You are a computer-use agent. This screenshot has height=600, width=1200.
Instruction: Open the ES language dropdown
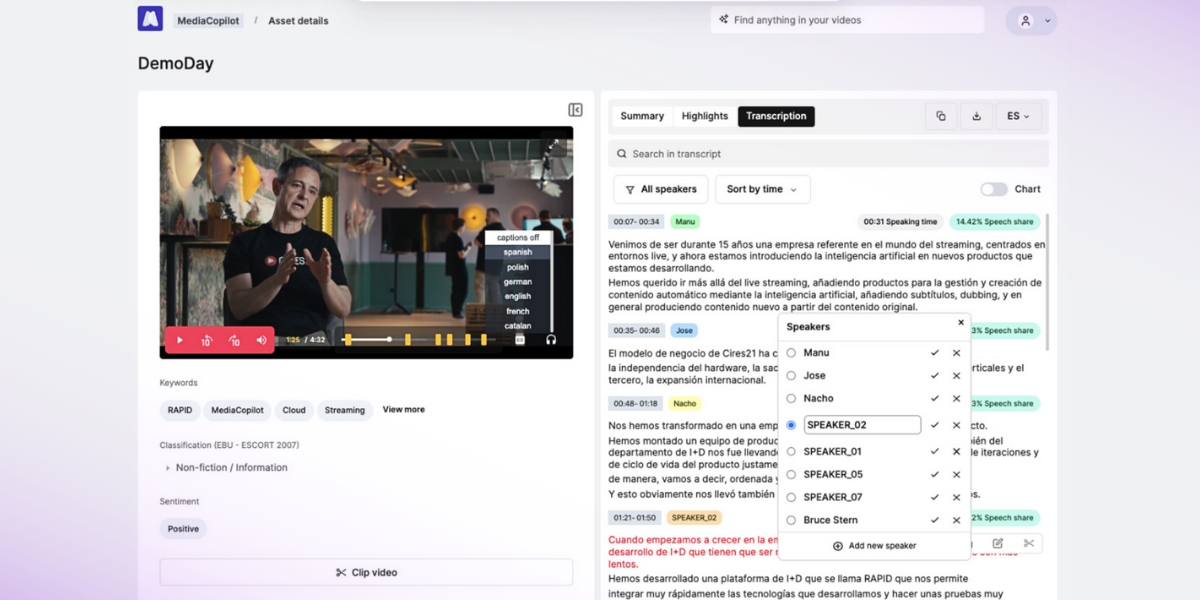[x=1018, y=116]
